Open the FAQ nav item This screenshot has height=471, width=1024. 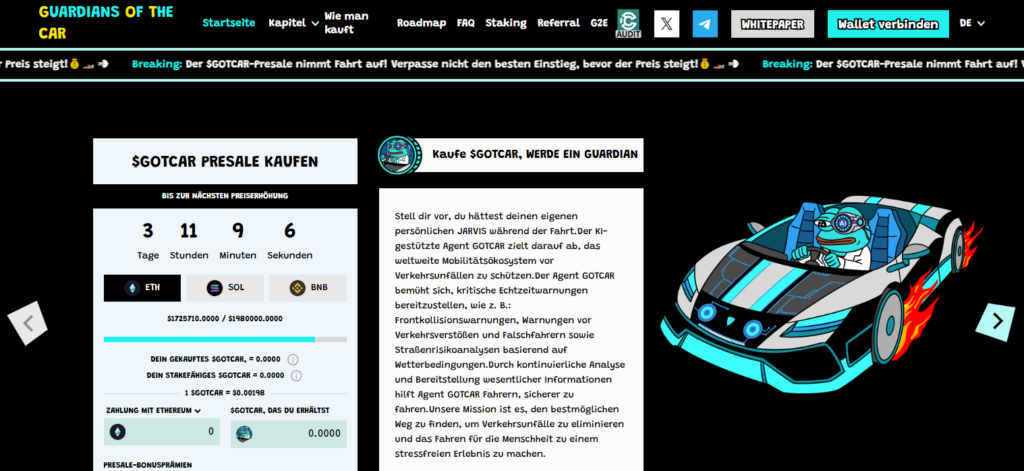point(466,23)
